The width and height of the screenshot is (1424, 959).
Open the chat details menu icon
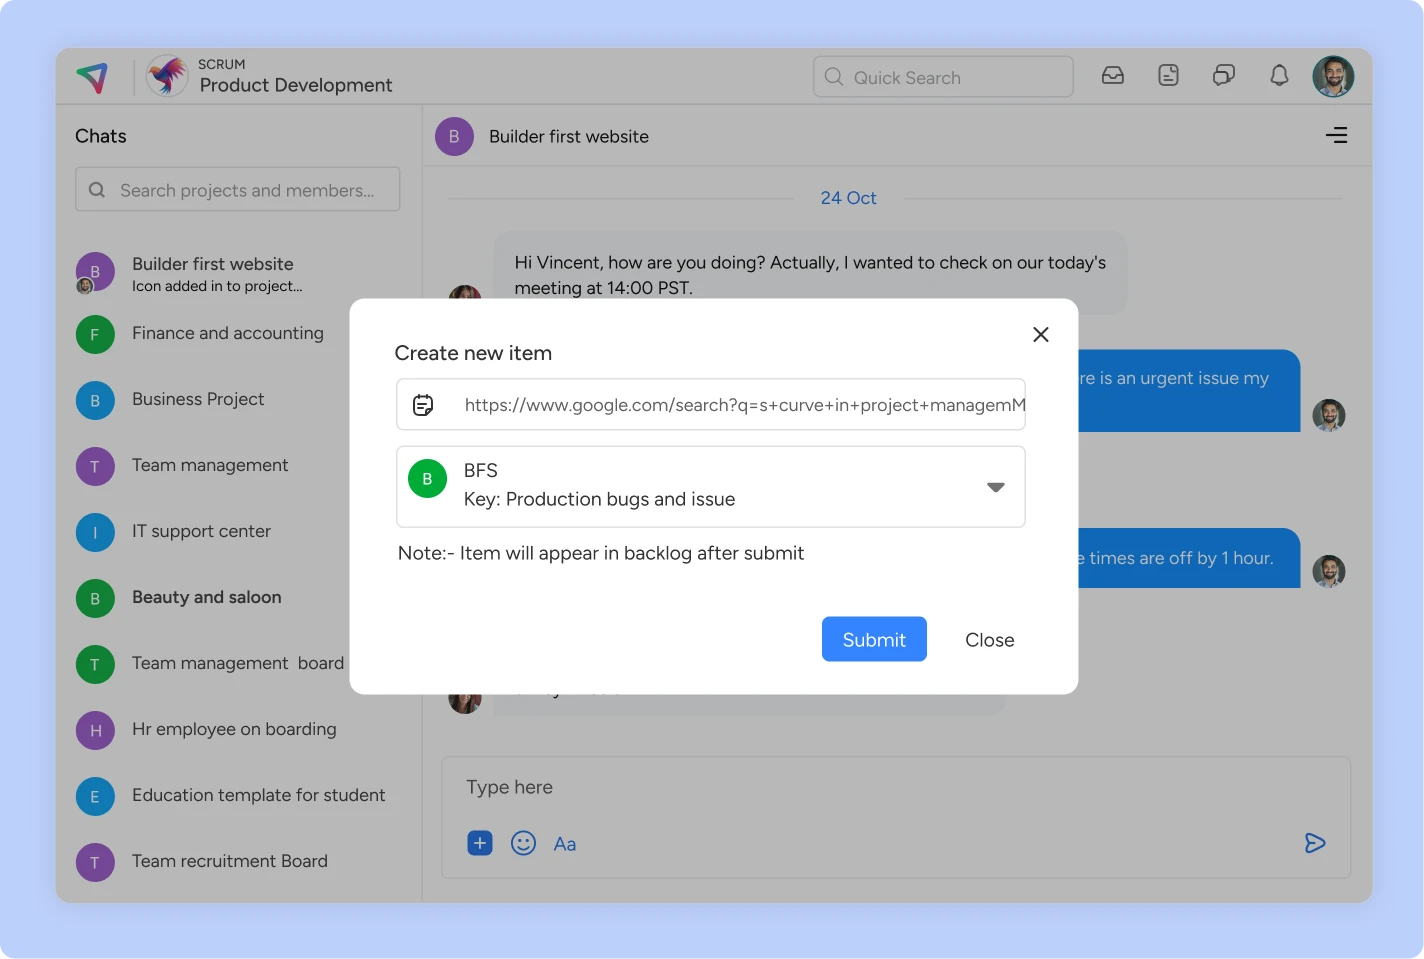[1336, 135]
